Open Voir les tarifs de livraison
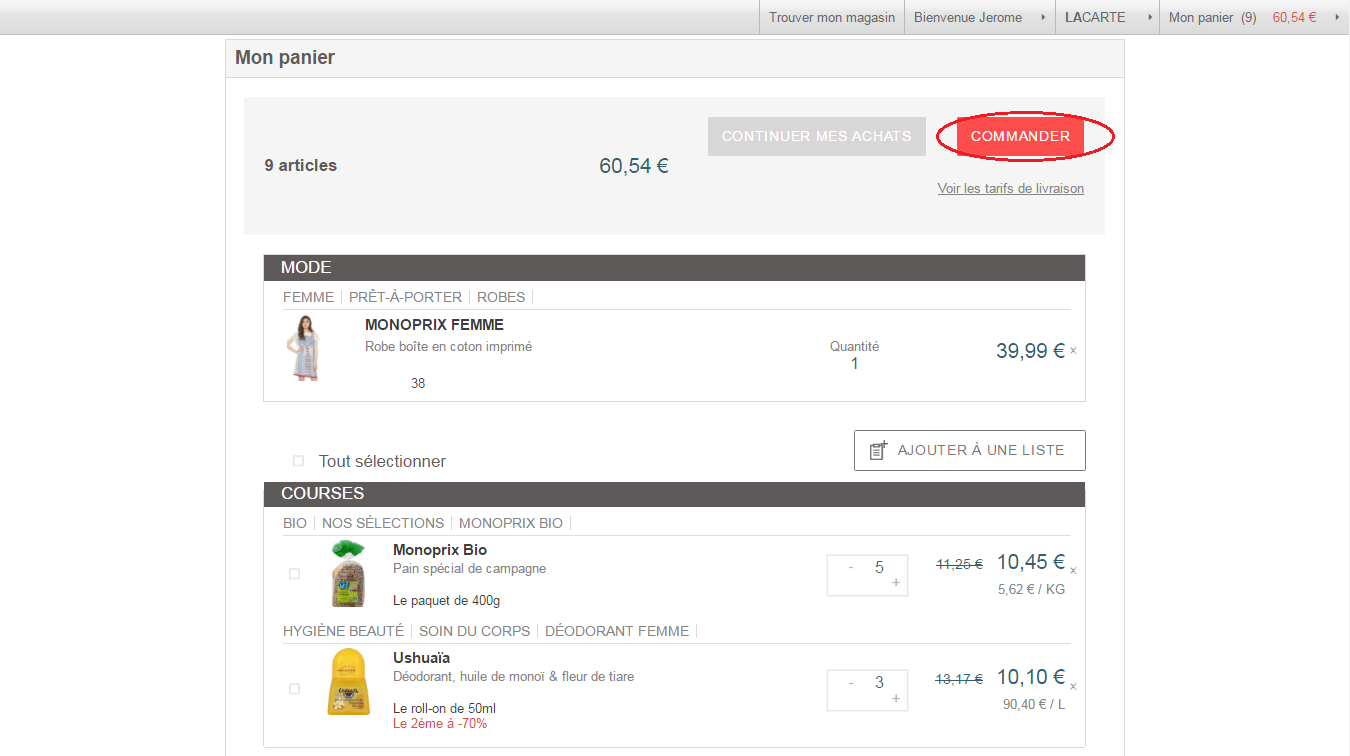 click(x=1010, y=188)
